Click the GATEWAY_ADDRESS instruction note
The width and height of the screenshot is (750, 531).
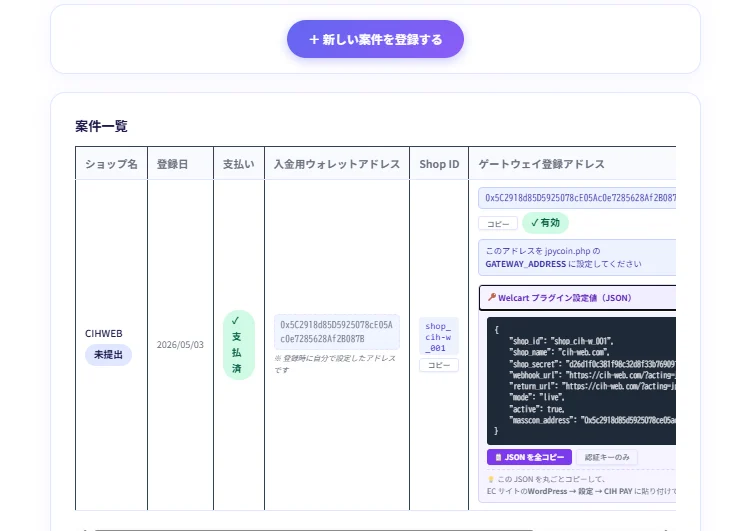pyautogui.click(x=577, y=257)
